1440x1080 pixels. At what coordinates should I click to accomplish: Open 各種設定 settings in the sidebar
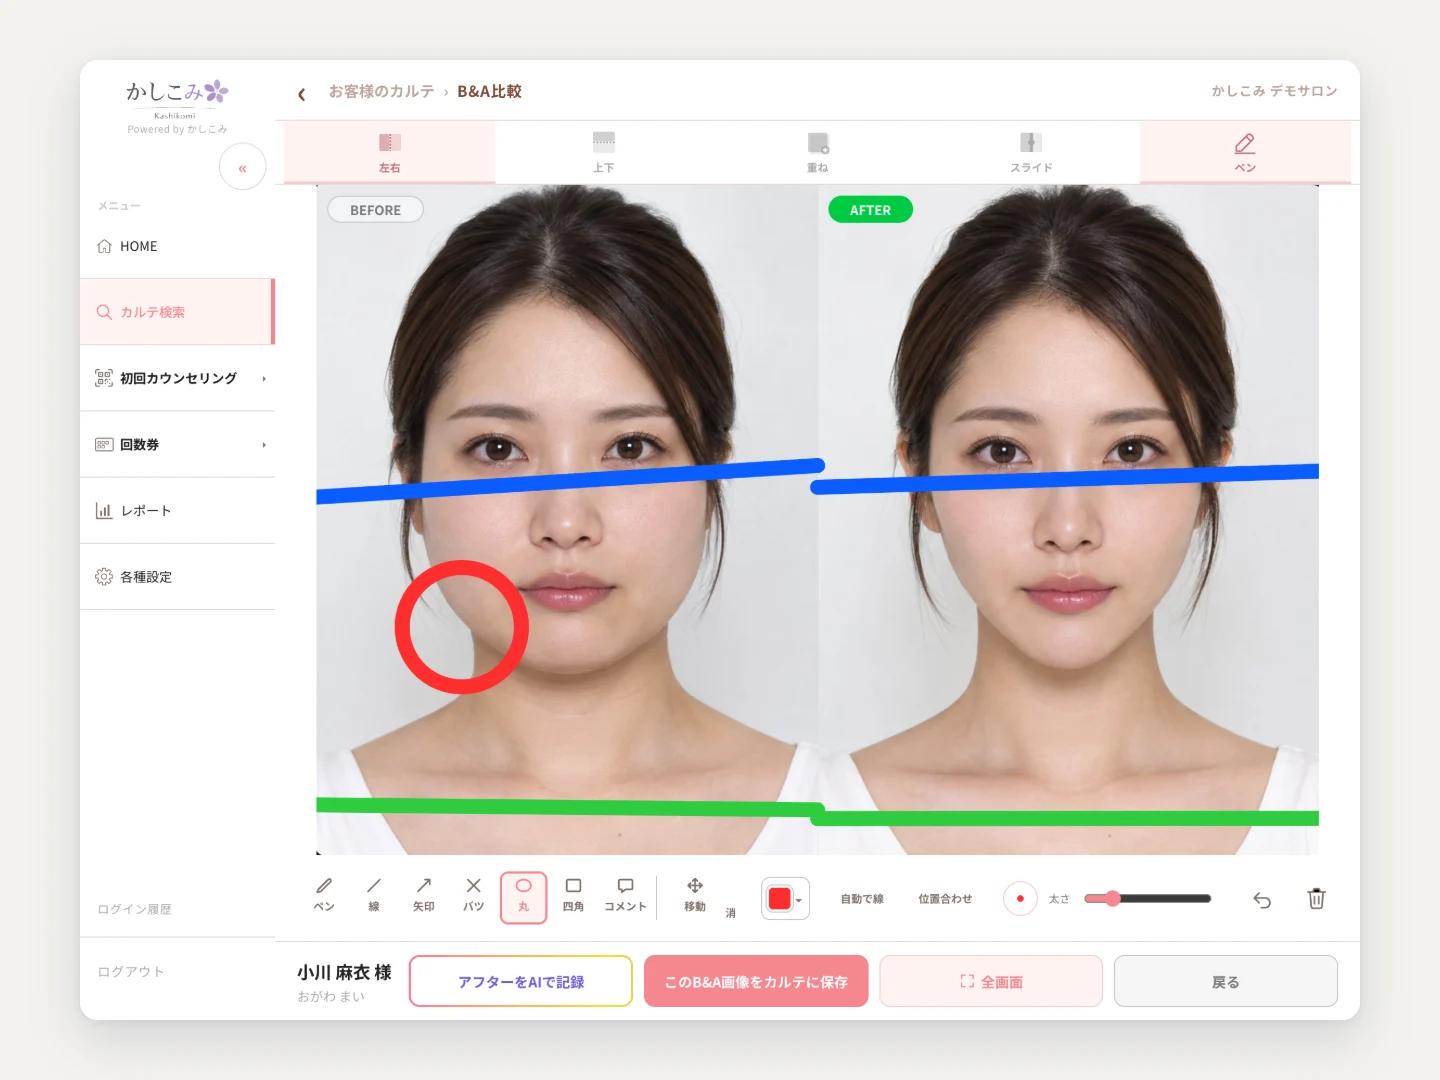[x=177, y=577]
